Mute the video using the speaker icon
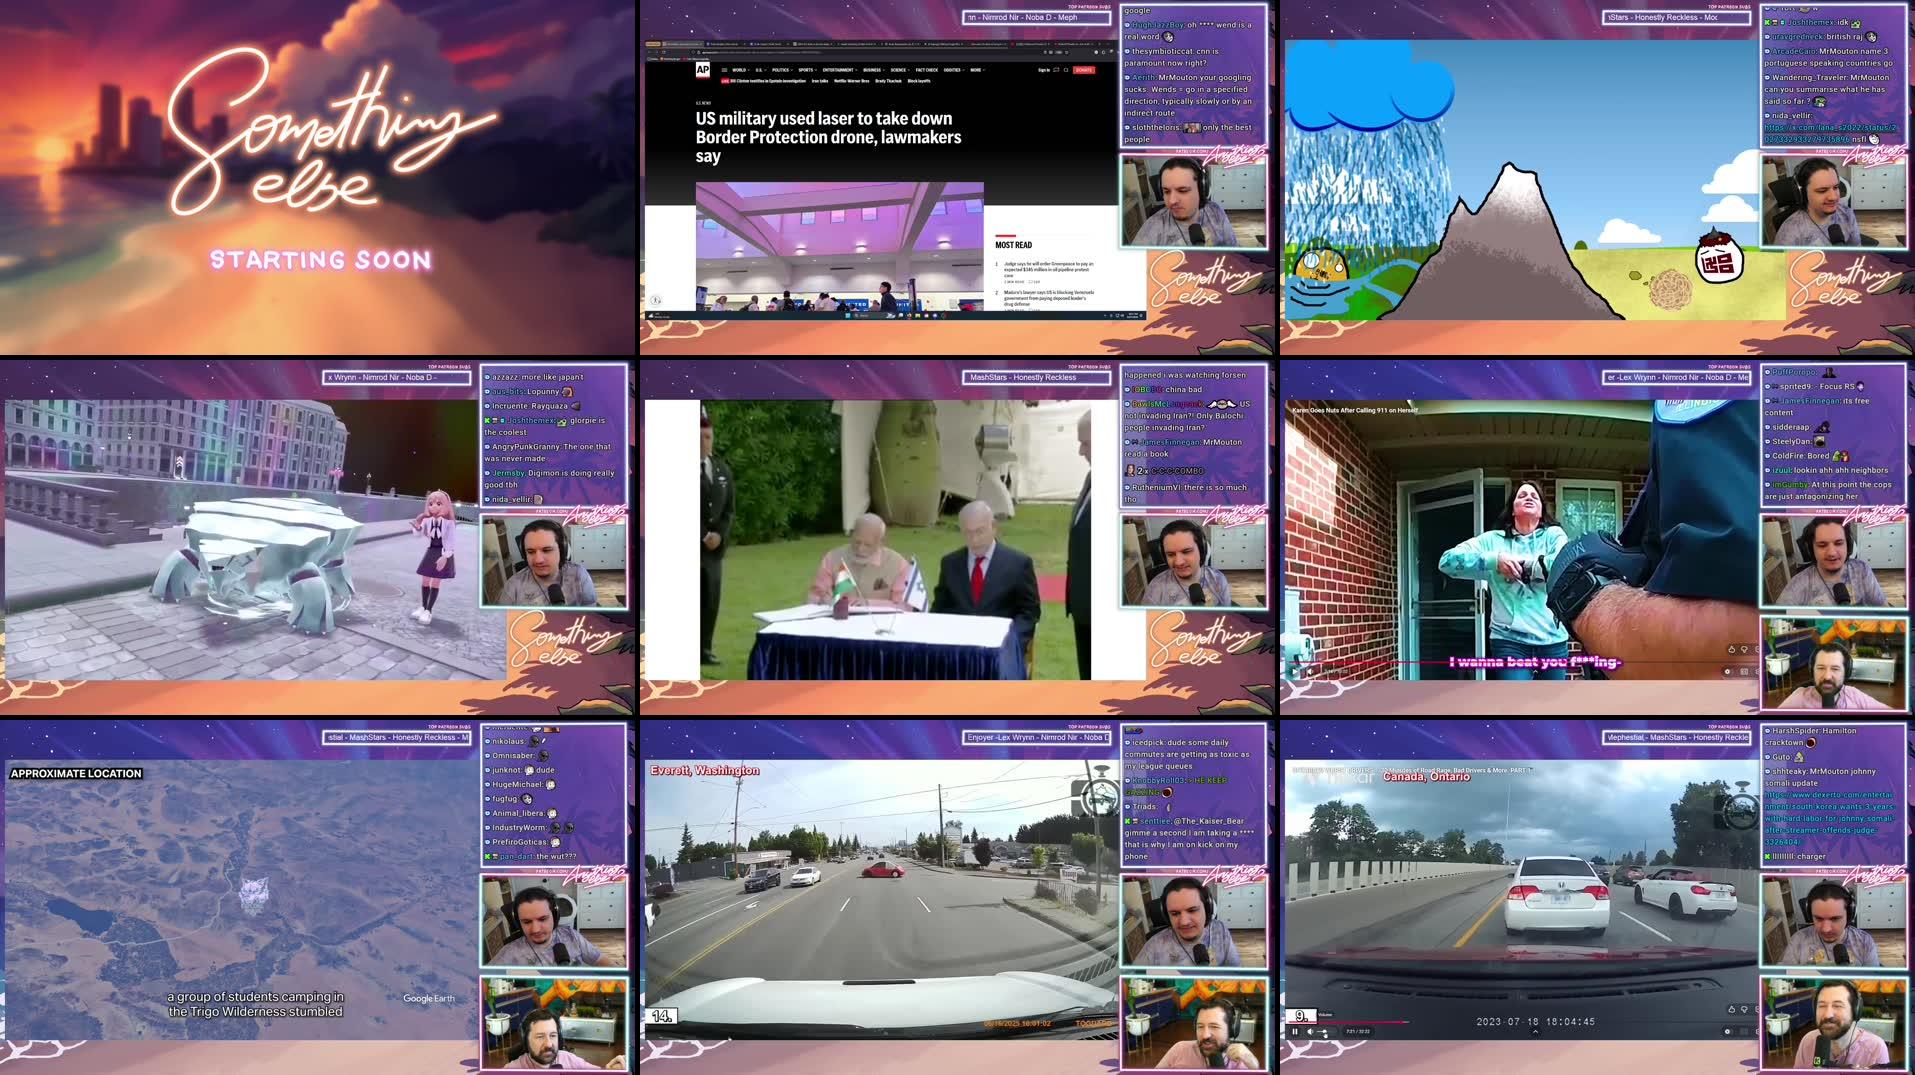The width and height of the screenshot is (1915, 1075). point(1311,1031)
